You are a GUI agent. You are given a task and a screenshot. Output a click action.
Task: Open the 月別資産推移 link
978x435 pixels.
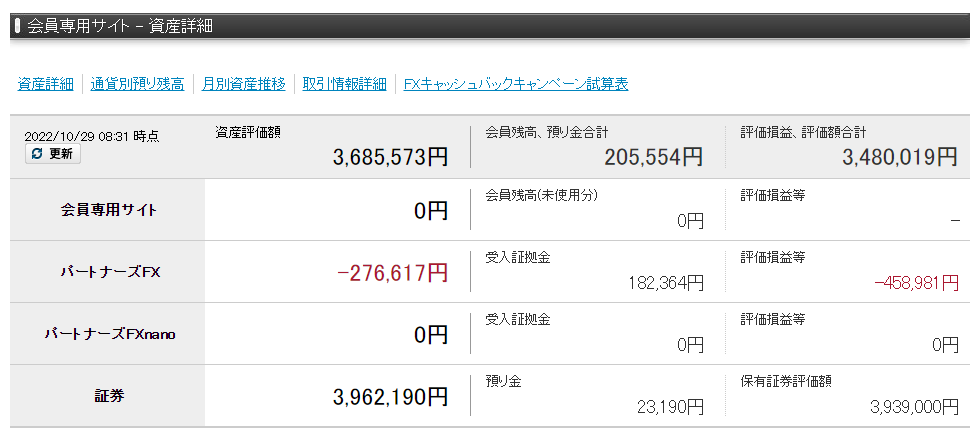243,84
